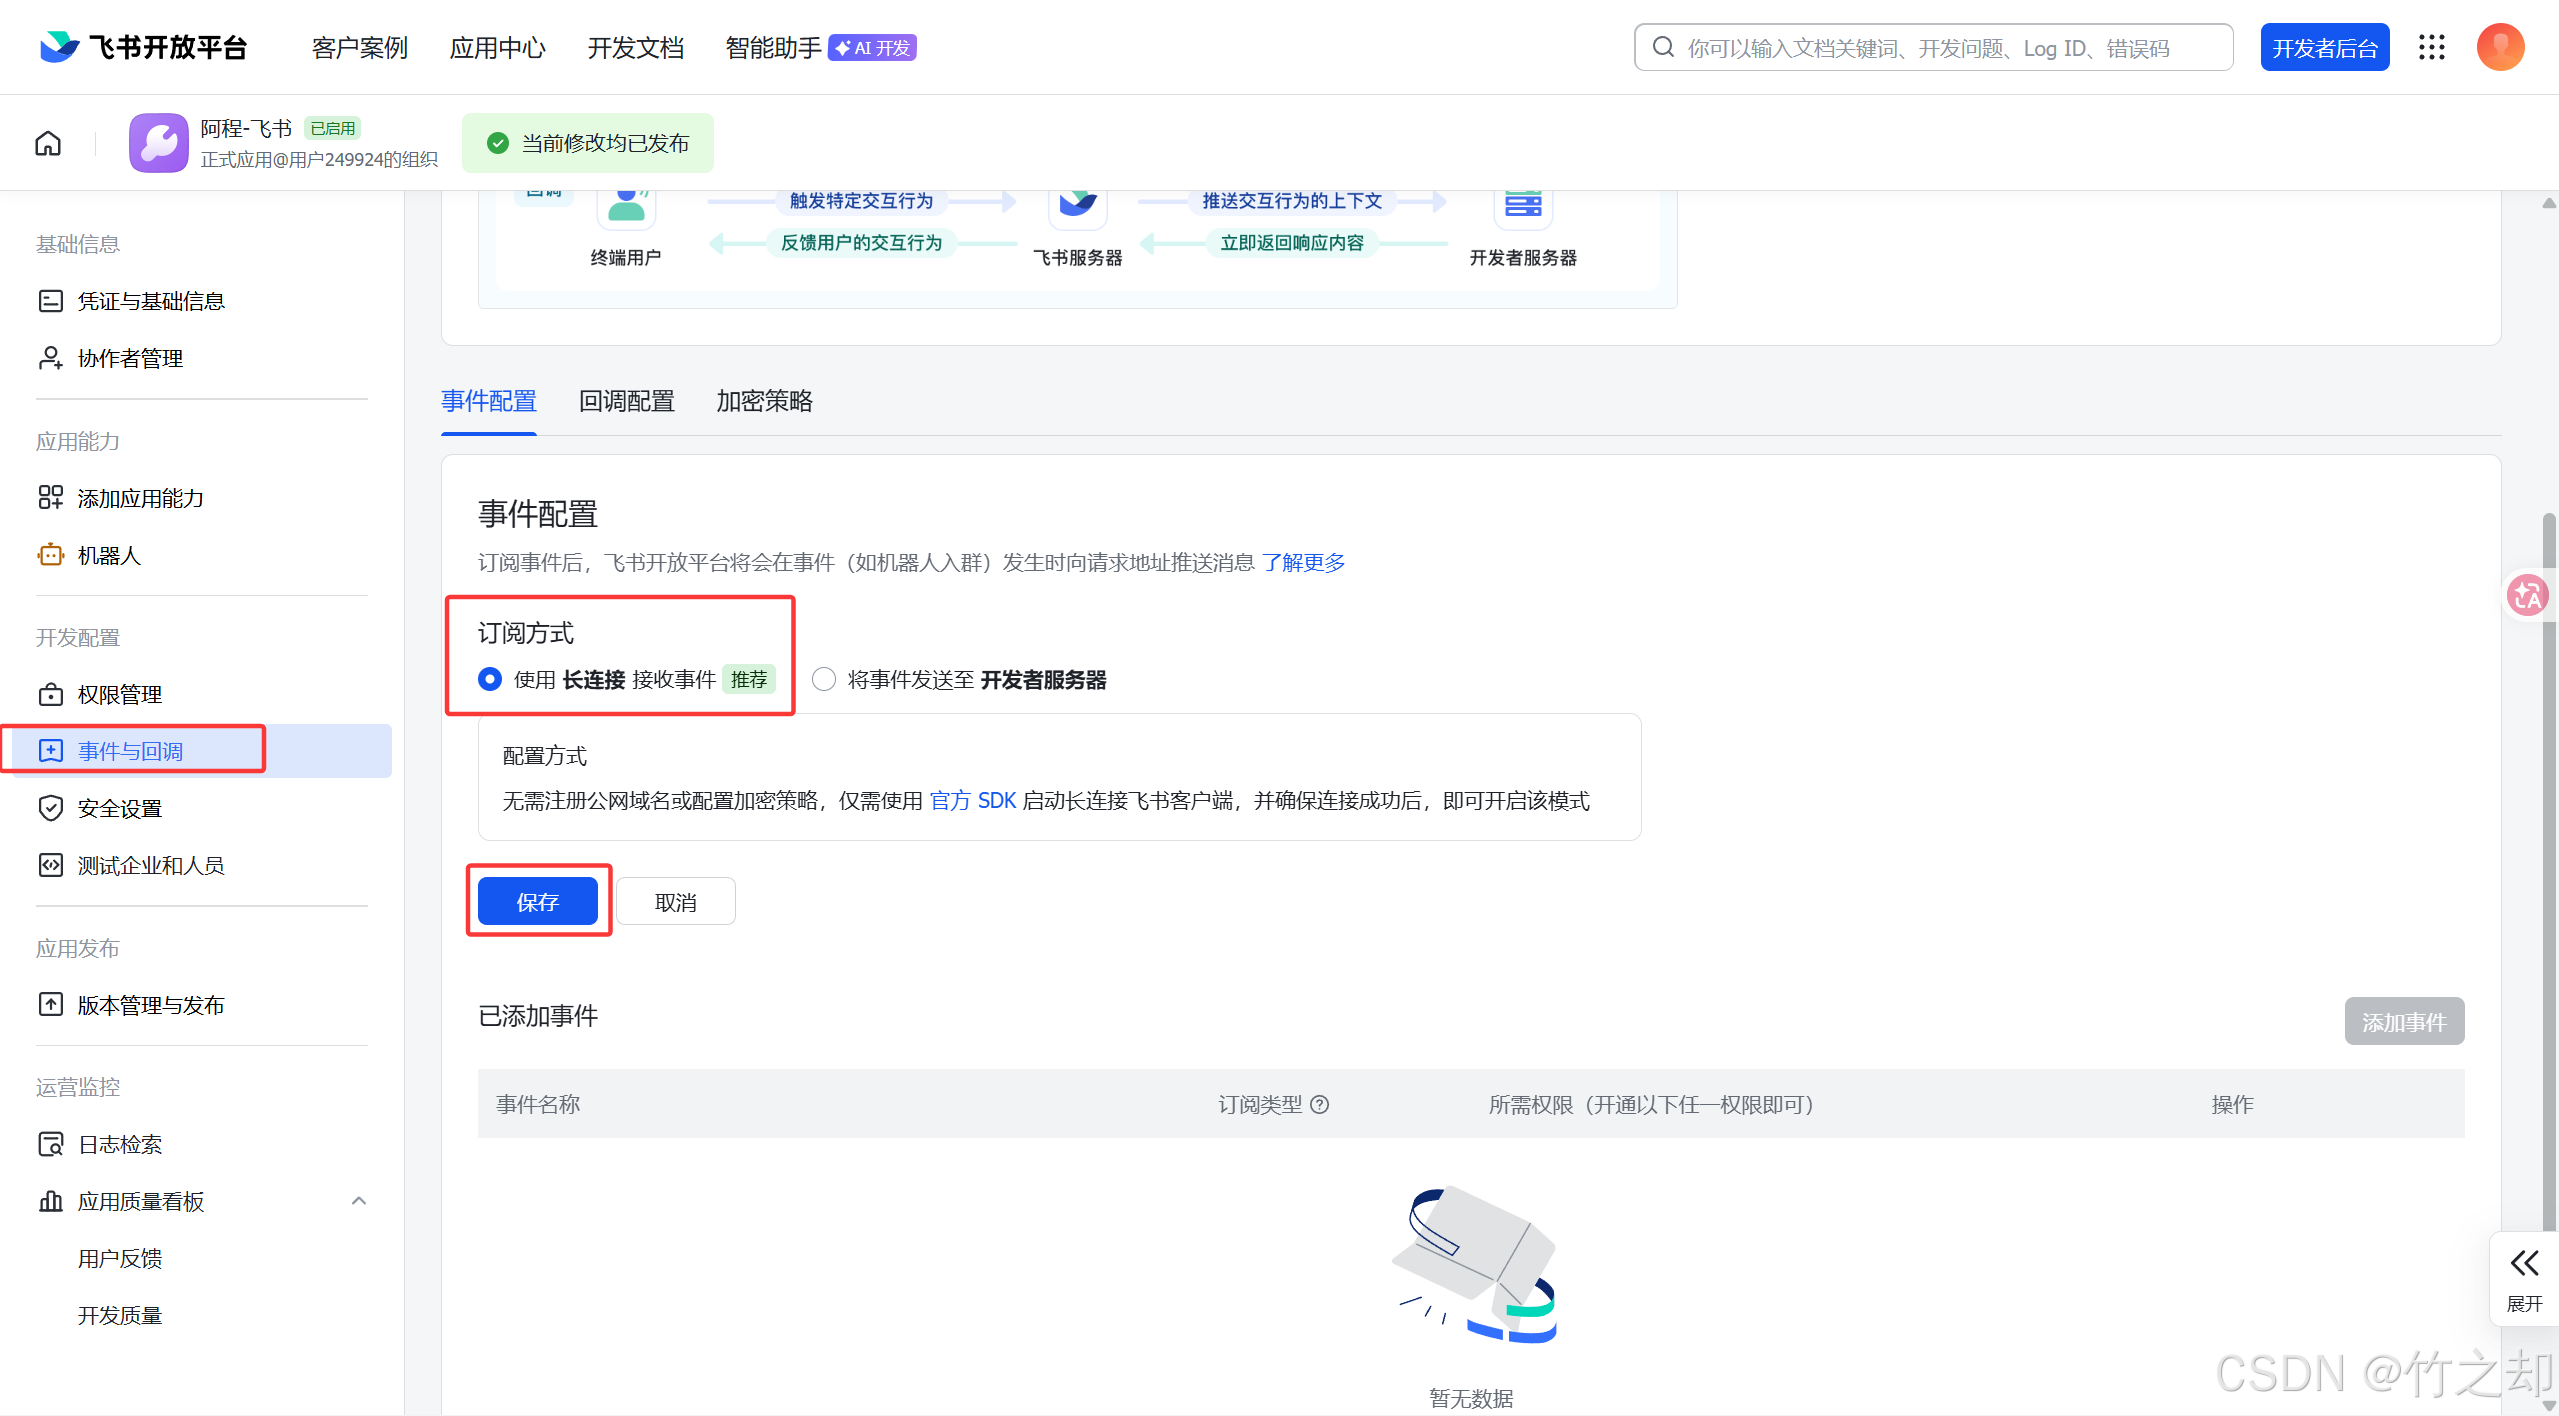
Task: Click the 飞书开放平台 logo
Action: pos(143,47)
